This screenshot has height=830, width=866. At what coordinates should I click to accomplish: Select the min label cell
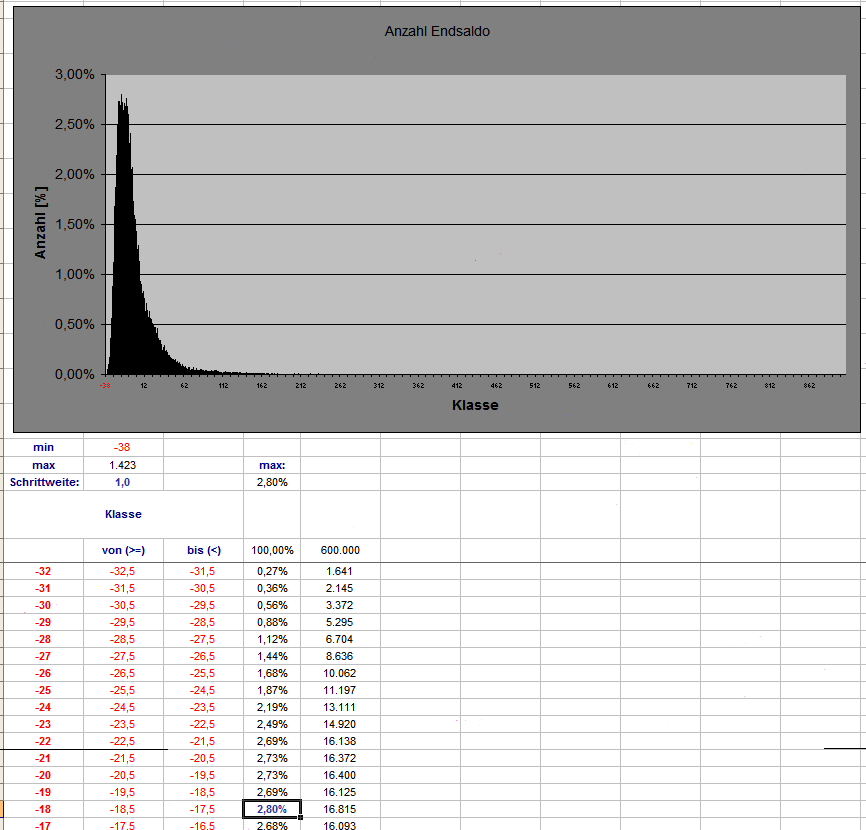coord(44,447)
